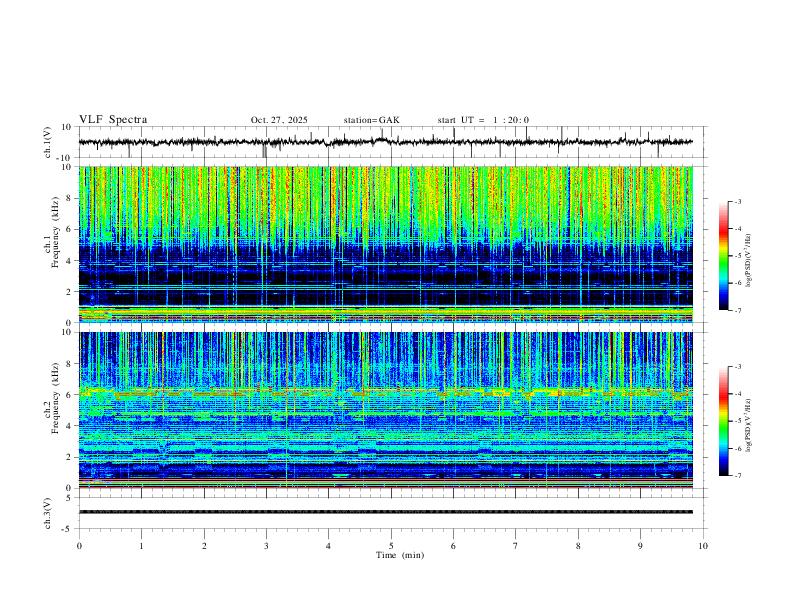Image resolution: width=792 pixels, height=612 pixels.
Task: Click the "7" tick on the time axis
Action: (516, 546)
